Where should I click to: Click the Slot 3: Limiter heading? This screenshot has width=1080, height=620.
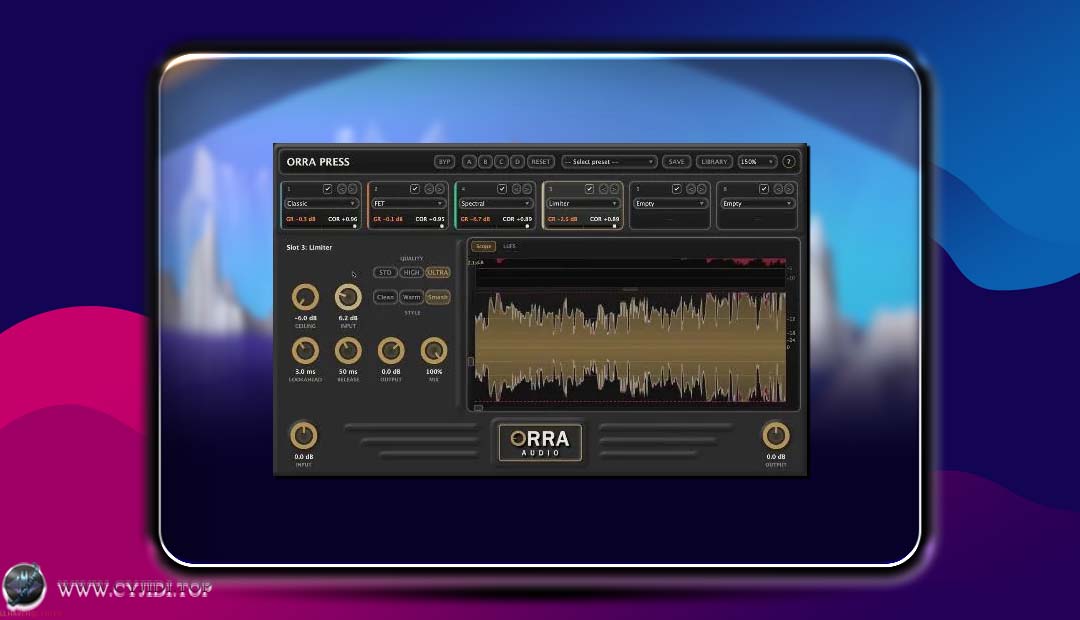click(309, 247)
